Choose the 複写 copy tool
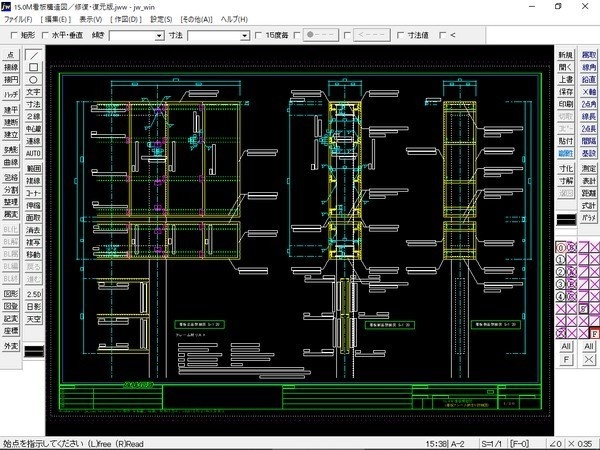 click(34, 242)
